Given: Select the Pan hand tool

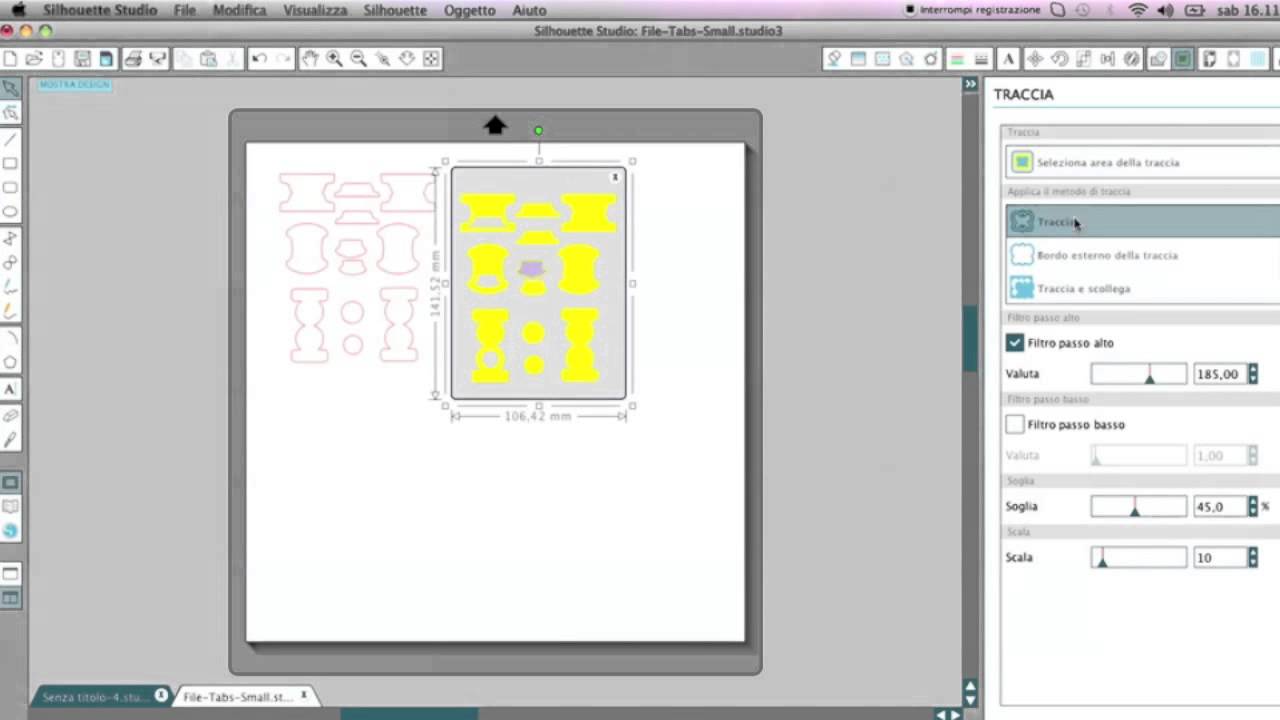Looking at the screenshot, I should click(x=310, y=59).
